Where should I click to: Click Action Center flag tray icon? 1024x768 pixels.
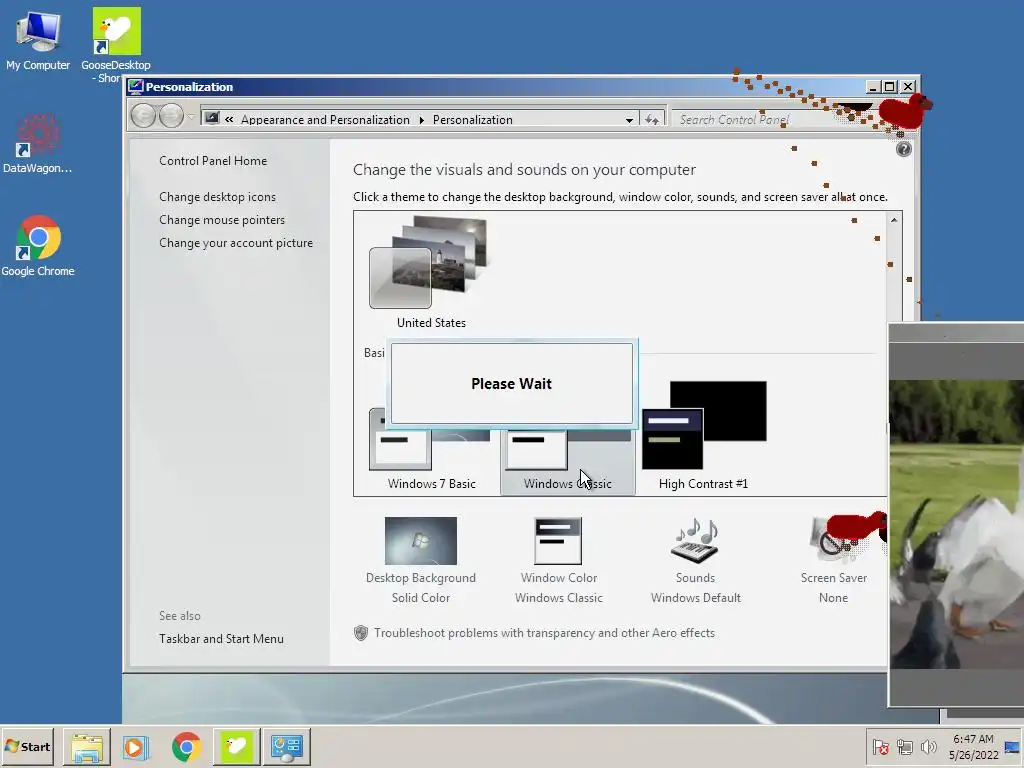[880, 747]
